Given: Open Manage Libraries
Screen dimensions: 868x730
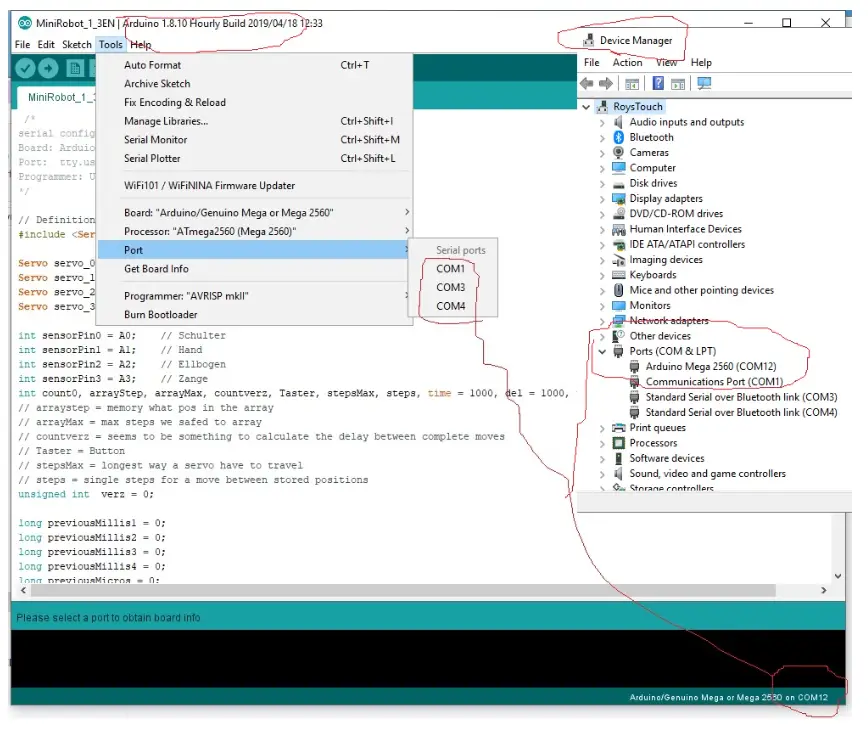Looking at the screenshot, I should click(255, 121).
